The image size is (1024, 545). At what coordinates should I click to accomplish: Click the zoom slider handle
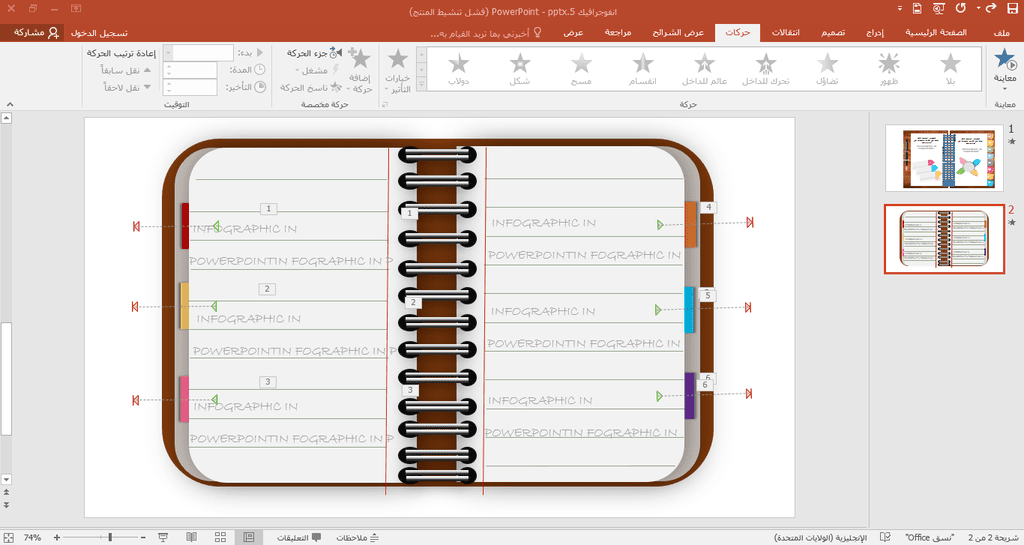point(110,537)
